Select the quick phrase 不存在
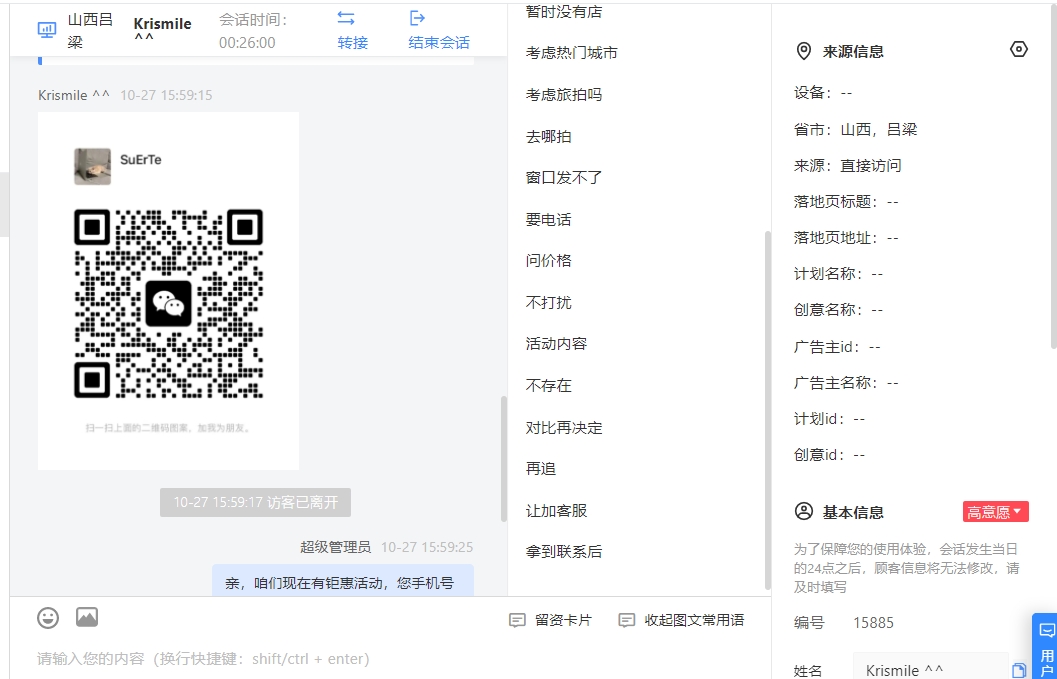The image size is (1057, 679). [549, 385]
